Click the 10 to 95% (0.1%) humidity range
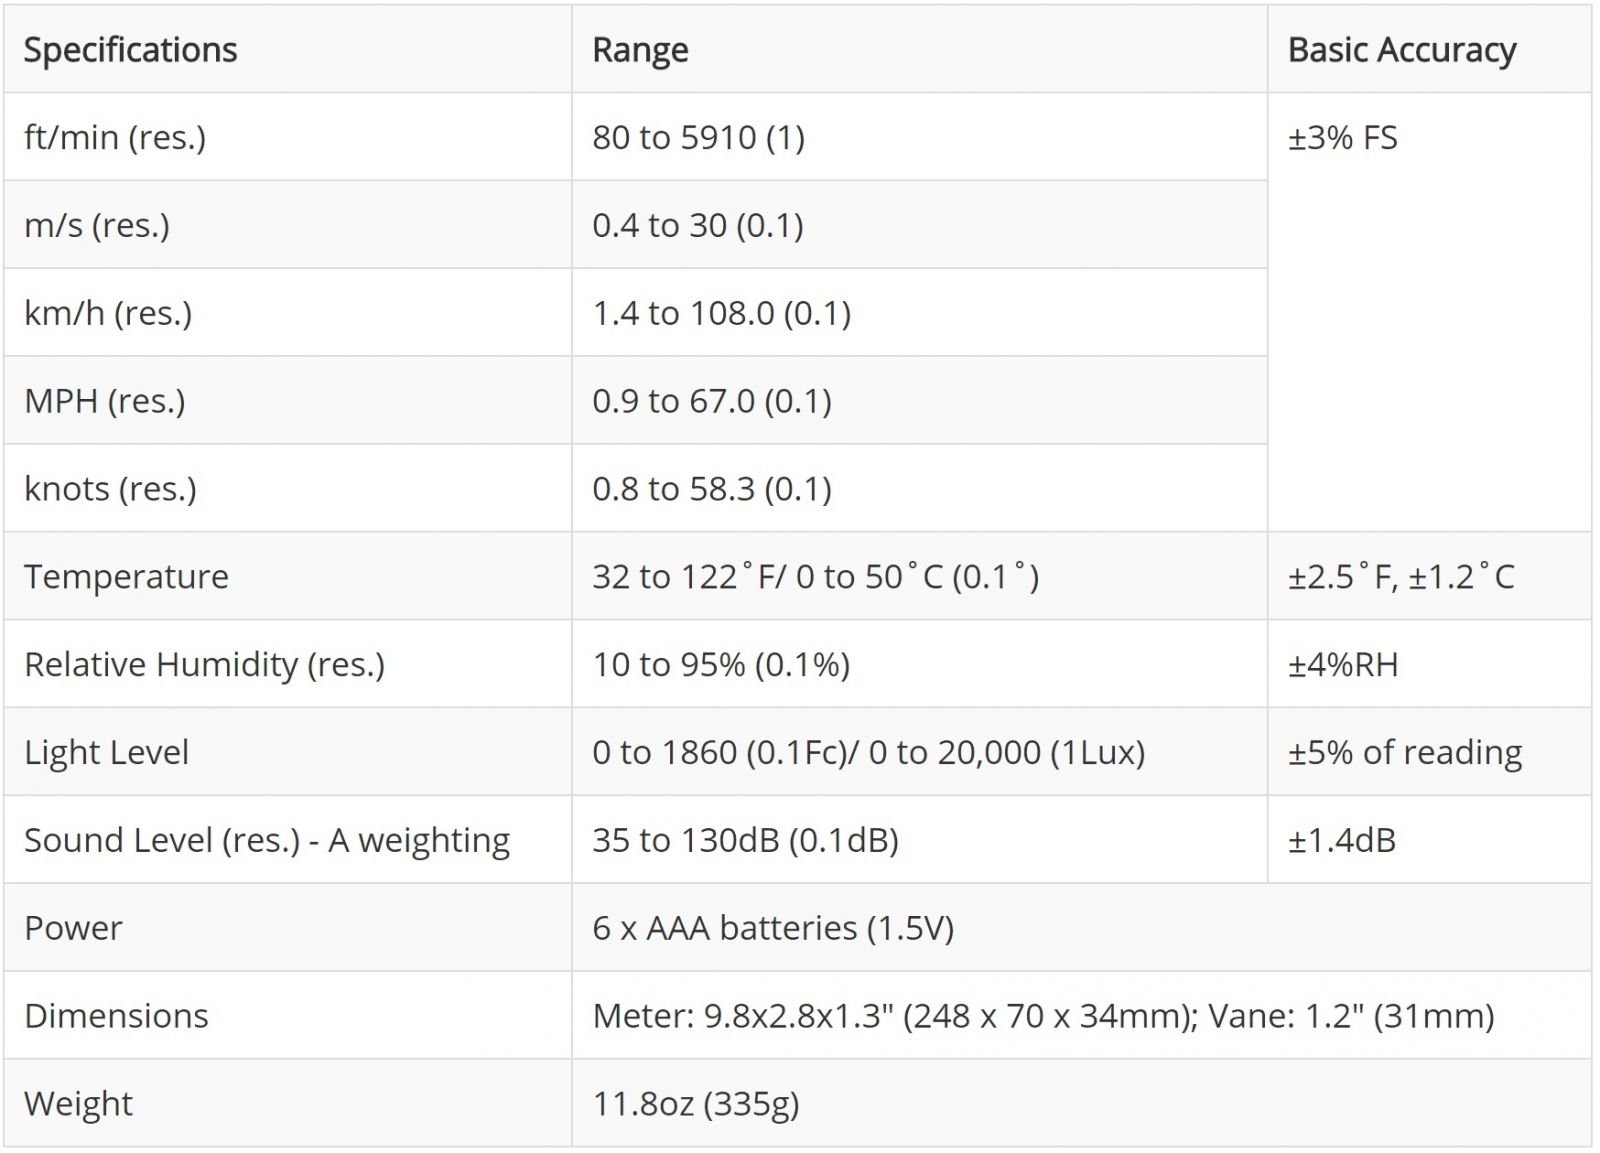 pos(720,665)
